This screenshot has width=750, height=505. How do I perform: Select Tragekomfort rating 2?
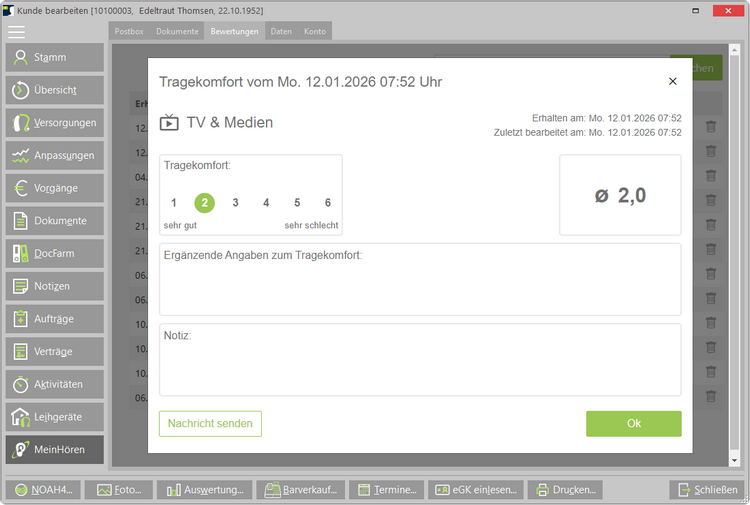204,203
